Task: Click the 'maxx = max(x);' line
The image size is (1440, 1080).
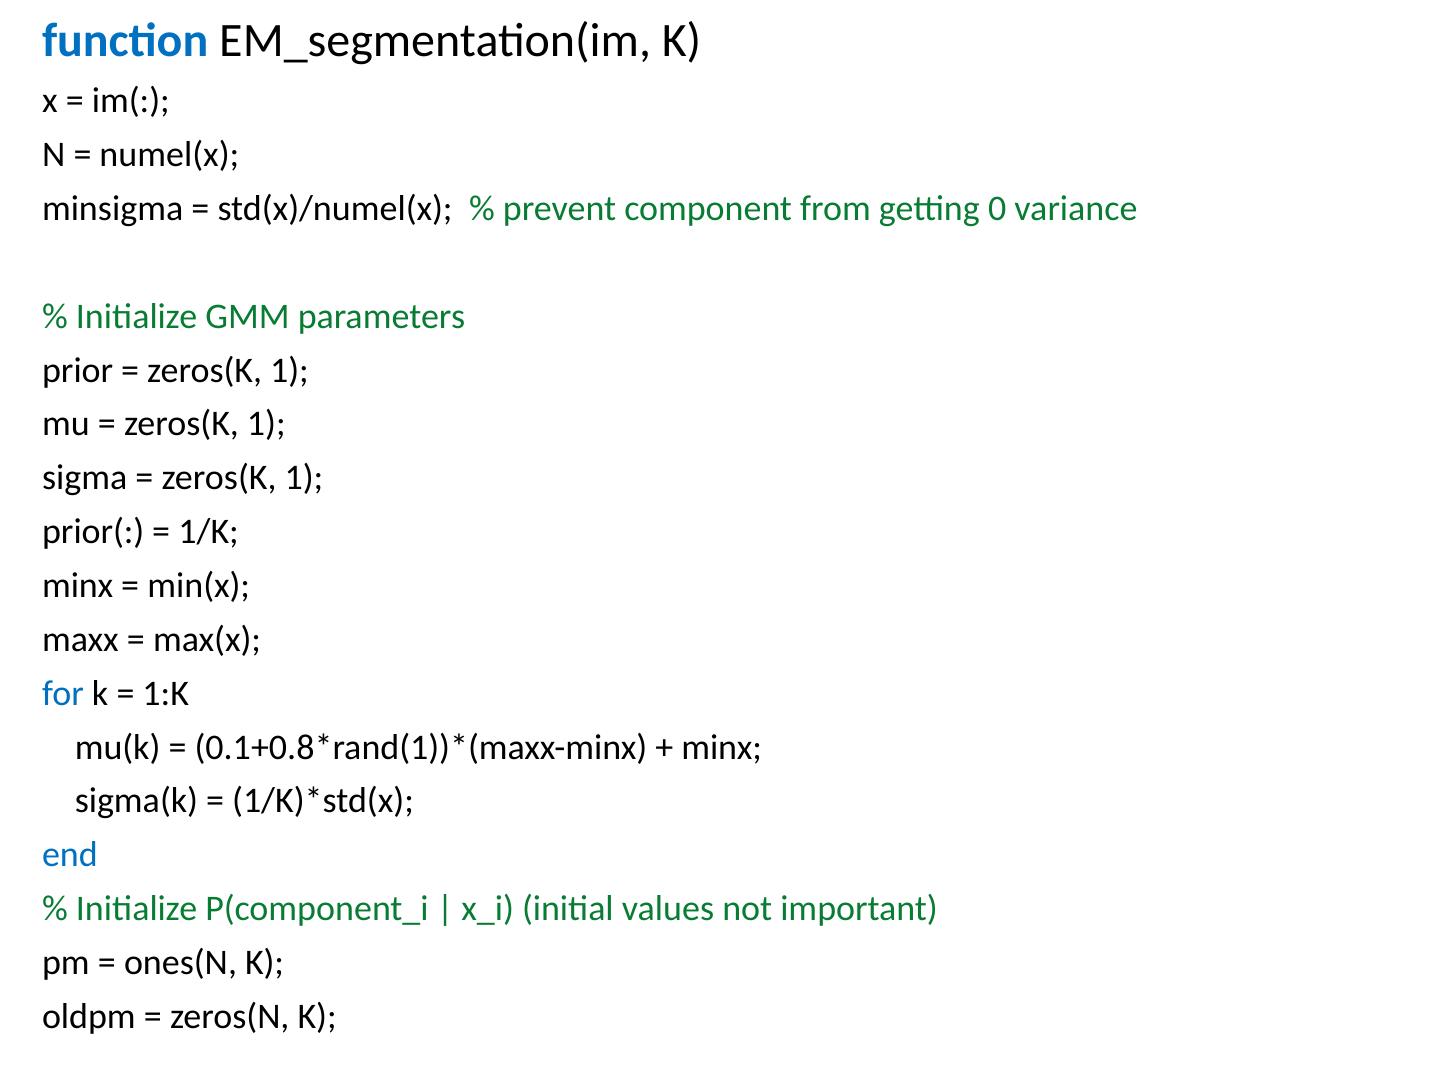Action: pyautogui.click(x=151, y=639)
